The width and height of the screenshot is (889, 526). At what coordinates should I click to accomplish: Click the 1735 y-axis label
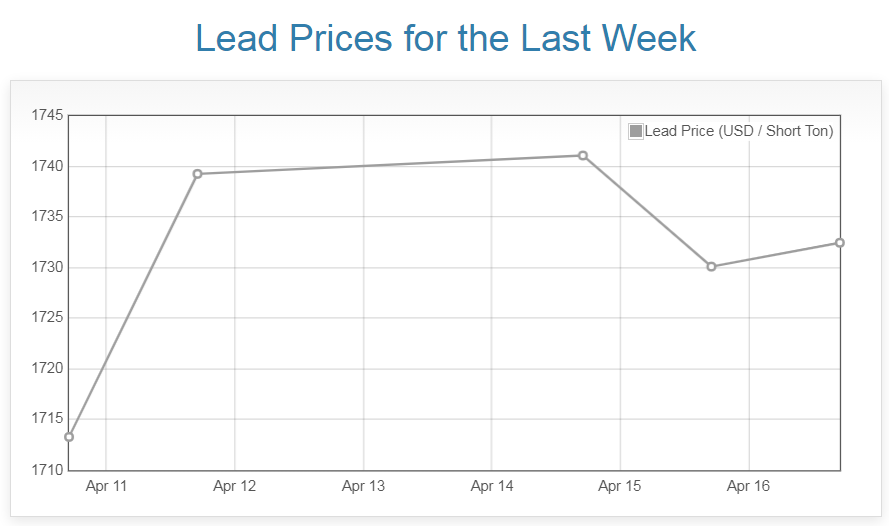click(47, 217)
